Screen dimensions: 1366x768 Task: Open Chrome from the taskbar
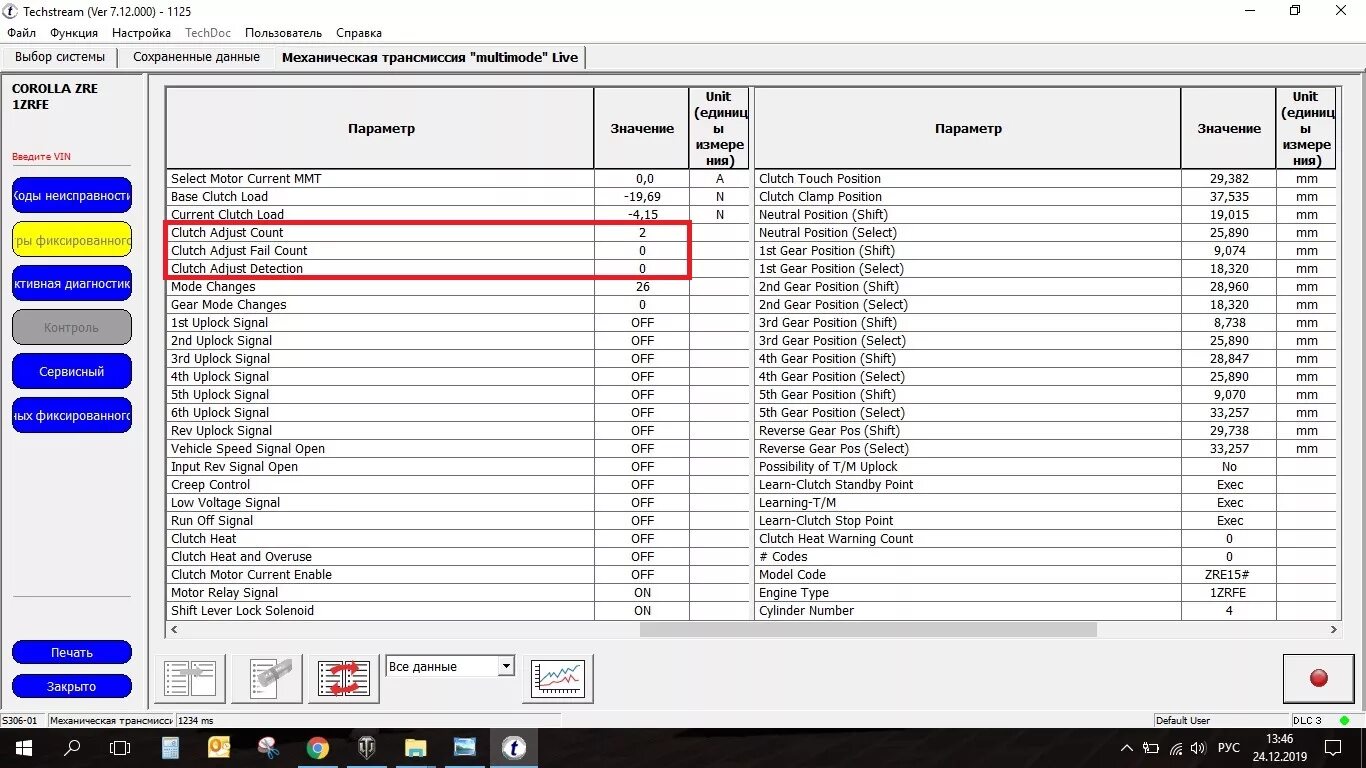(318, 748)
